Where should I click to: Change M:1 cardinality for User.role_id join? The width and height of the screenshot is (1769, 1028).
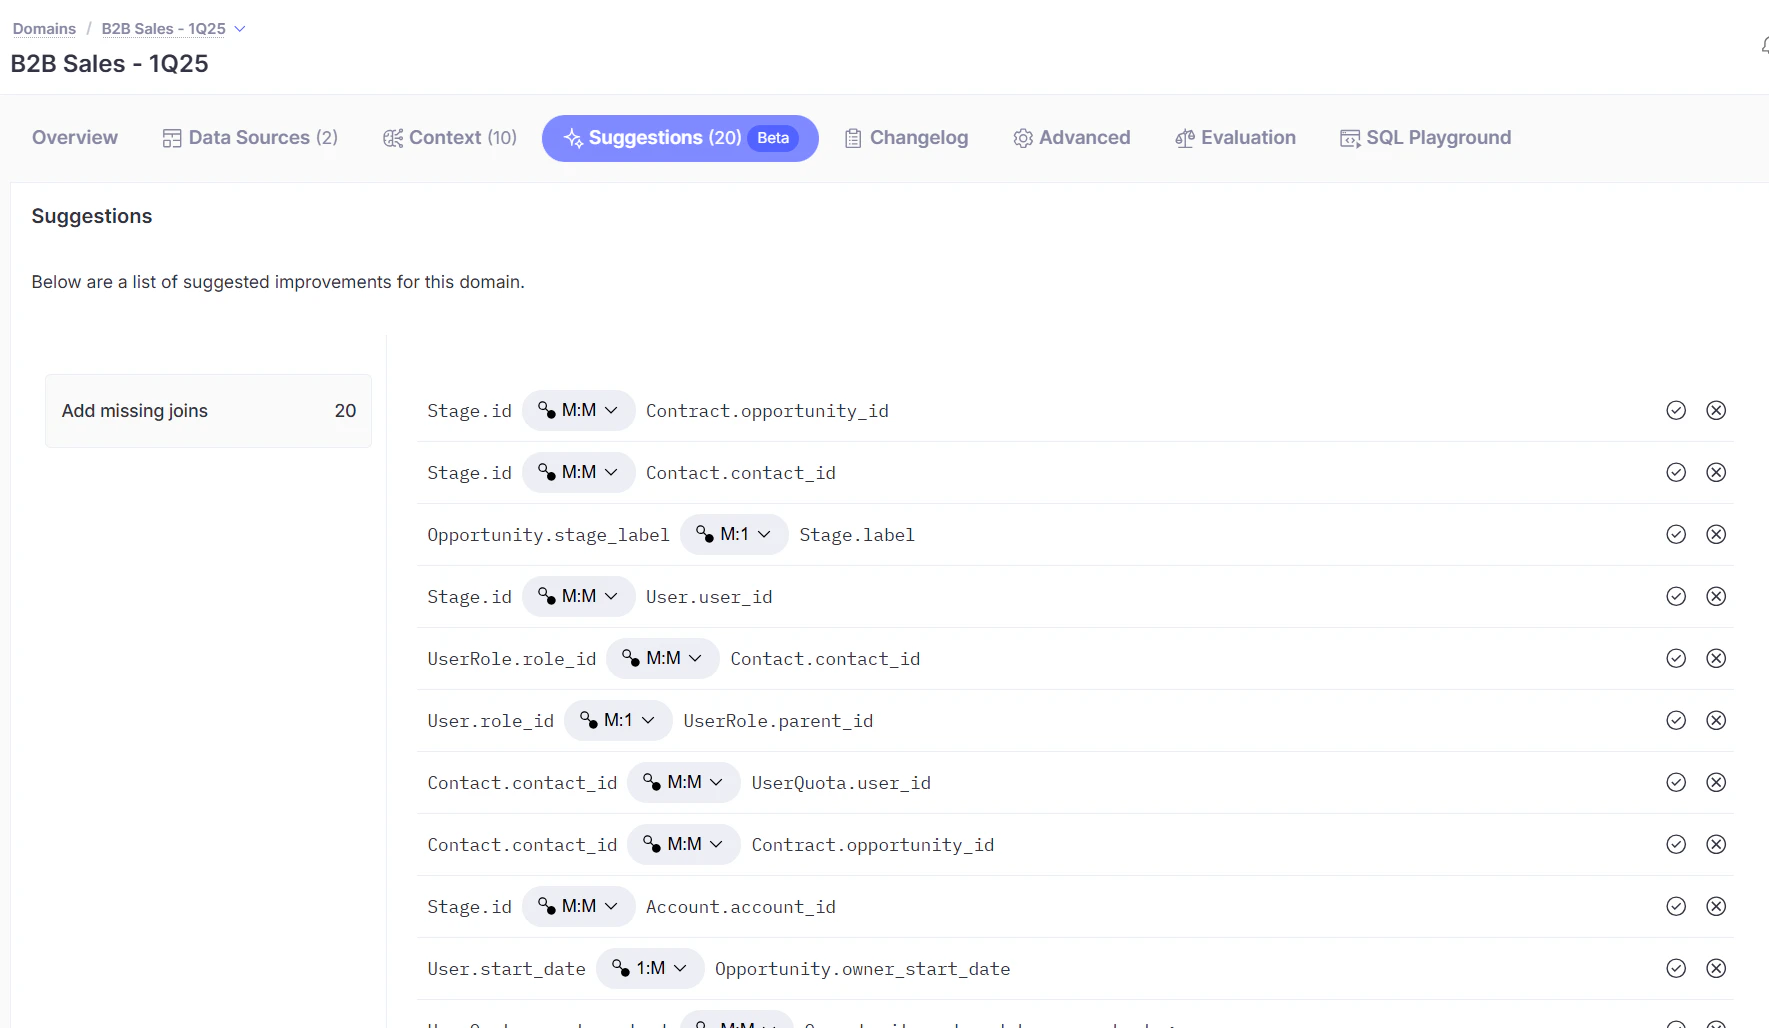pyautogui.click(x=618, y=720)
